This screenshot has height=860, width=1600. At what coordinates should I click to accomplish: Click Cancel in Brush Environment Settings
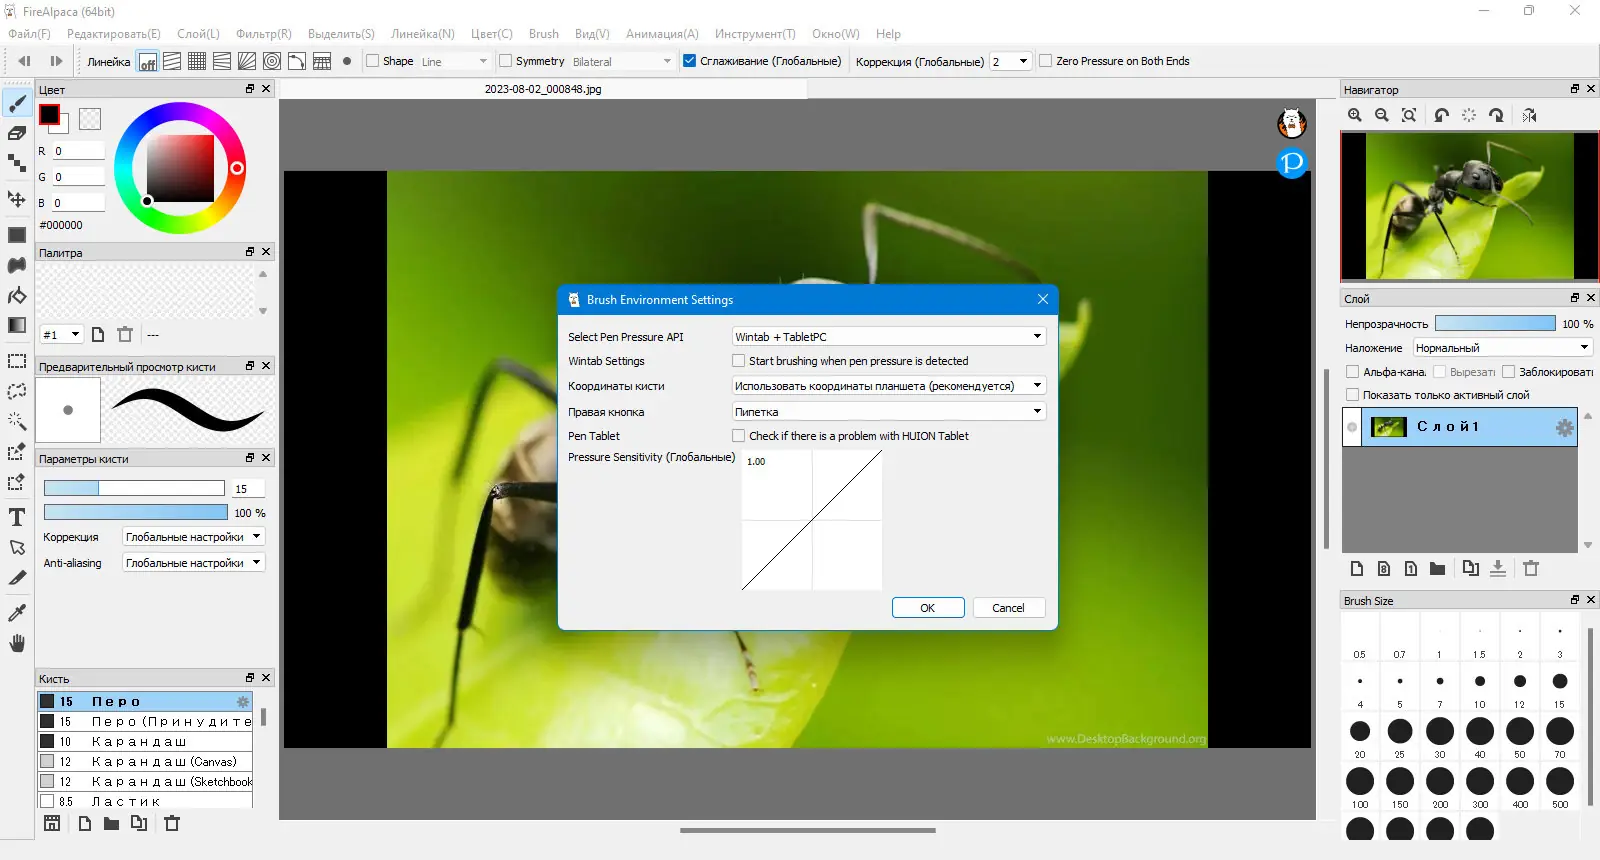click(1008, 608)
